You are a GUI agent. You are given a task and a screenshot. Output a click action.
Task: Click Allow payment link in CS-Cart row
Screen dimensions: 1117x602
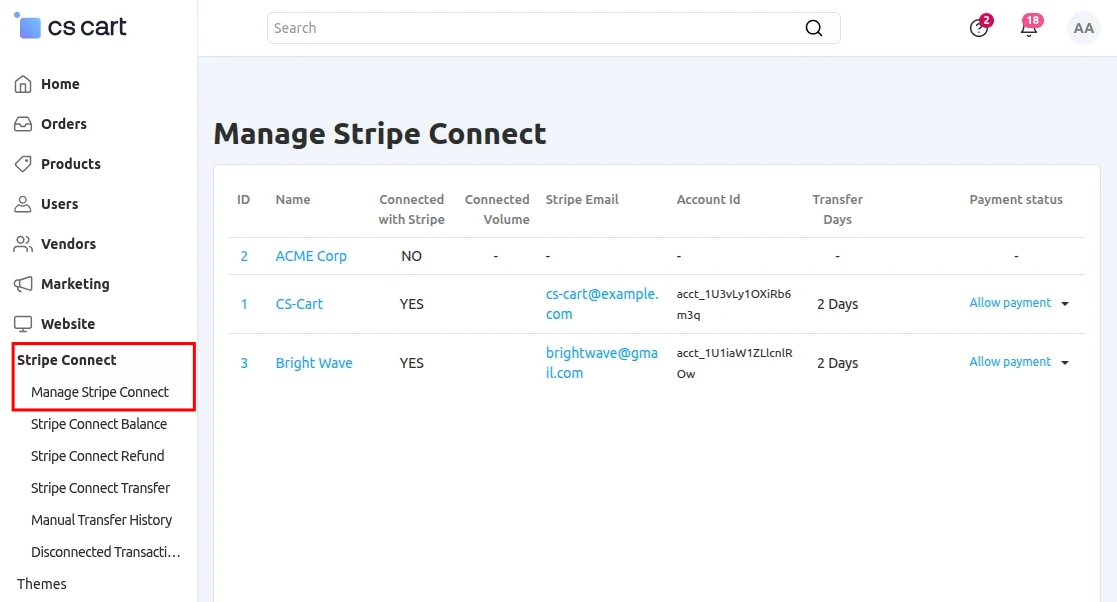click(x=1010, y=303)
